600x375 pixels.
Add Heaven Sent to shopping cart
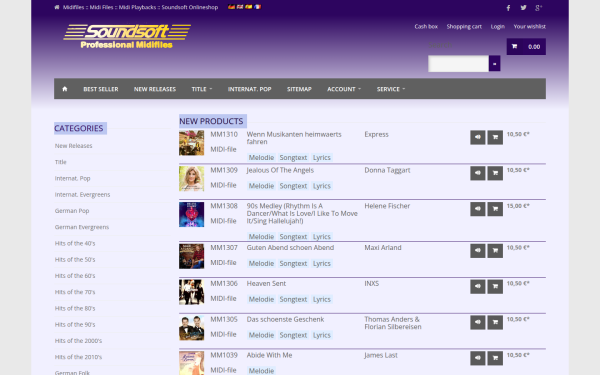(x=495, y=287)
